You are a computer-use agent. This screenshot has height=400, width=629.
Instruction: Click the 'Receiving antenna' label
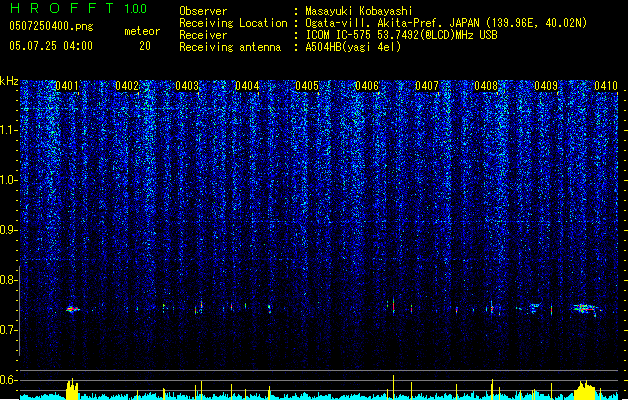[230, 47]
